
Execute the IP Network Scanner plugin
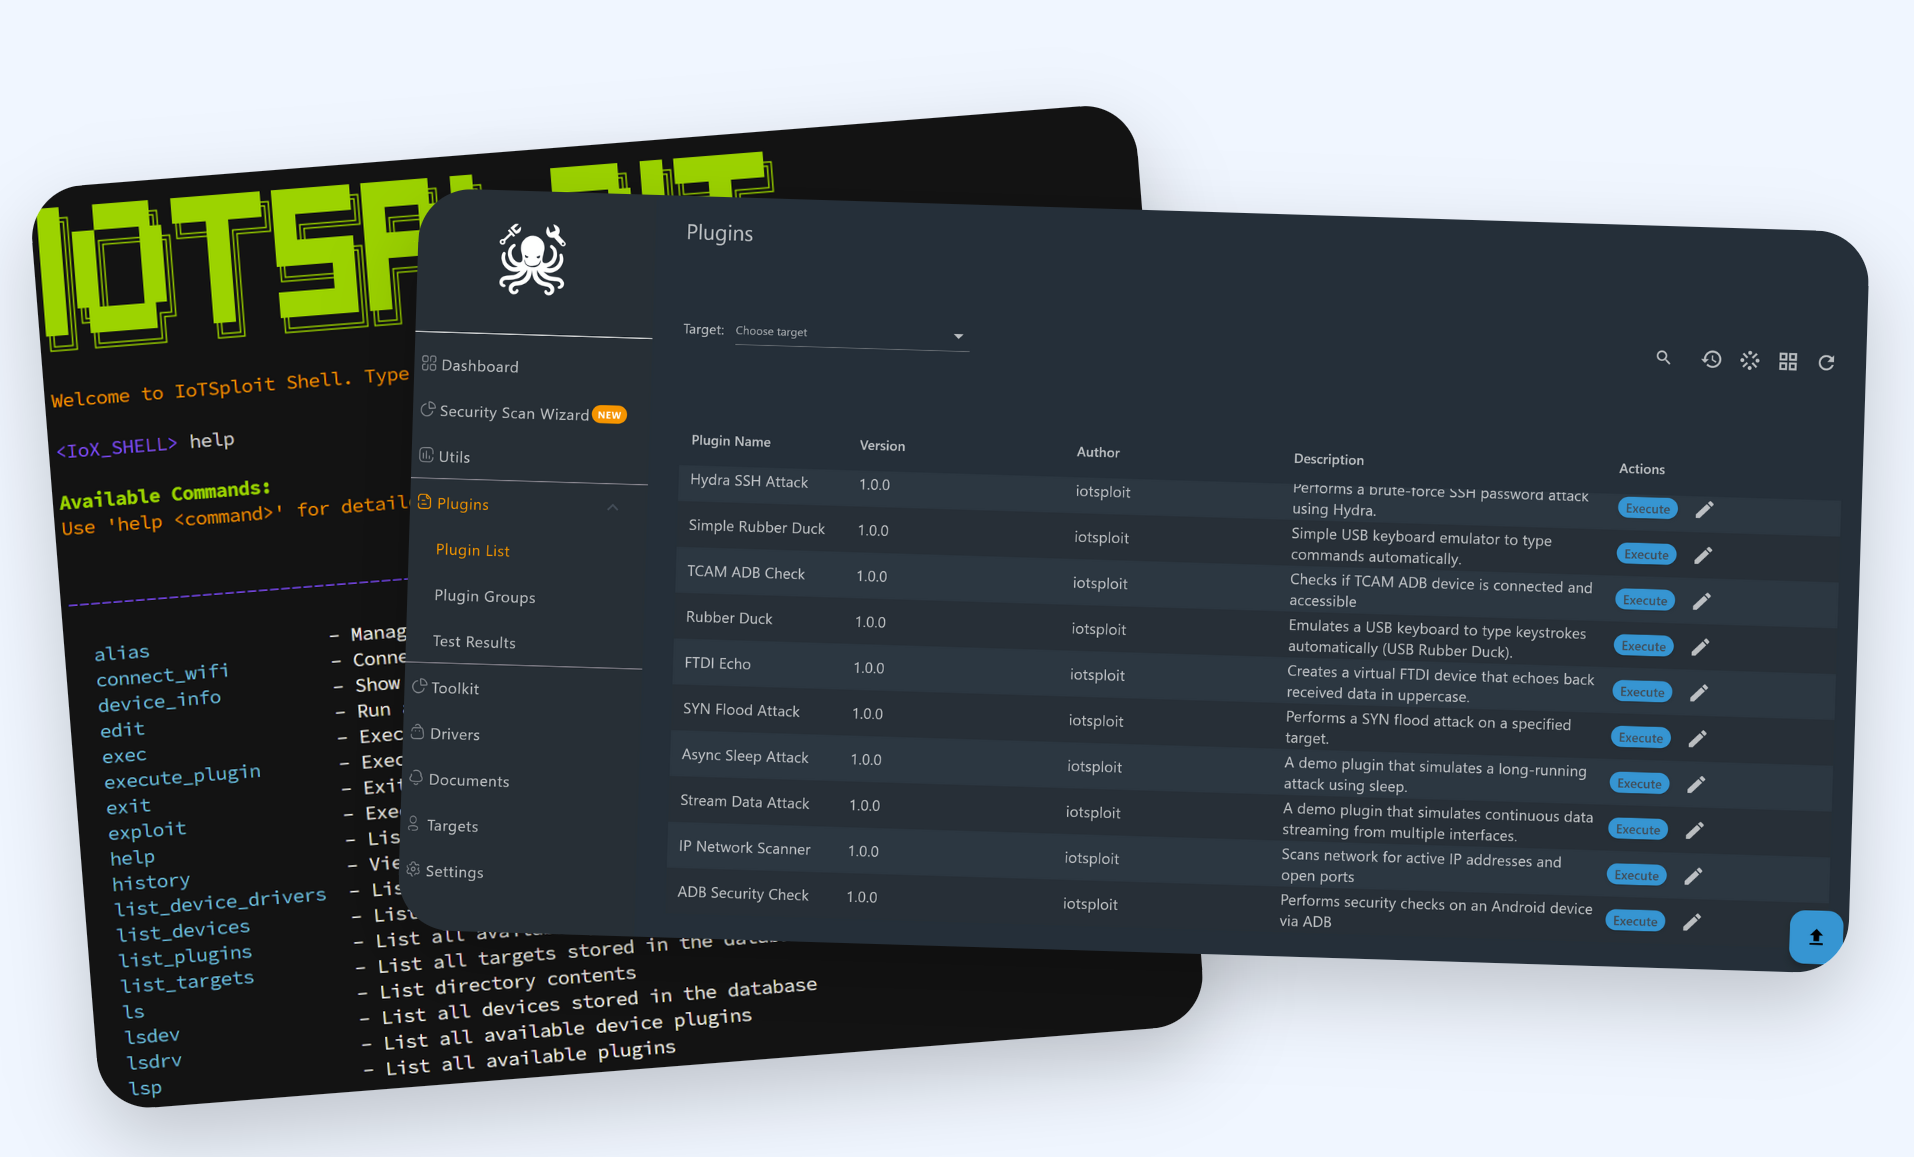click(1637, 875)
